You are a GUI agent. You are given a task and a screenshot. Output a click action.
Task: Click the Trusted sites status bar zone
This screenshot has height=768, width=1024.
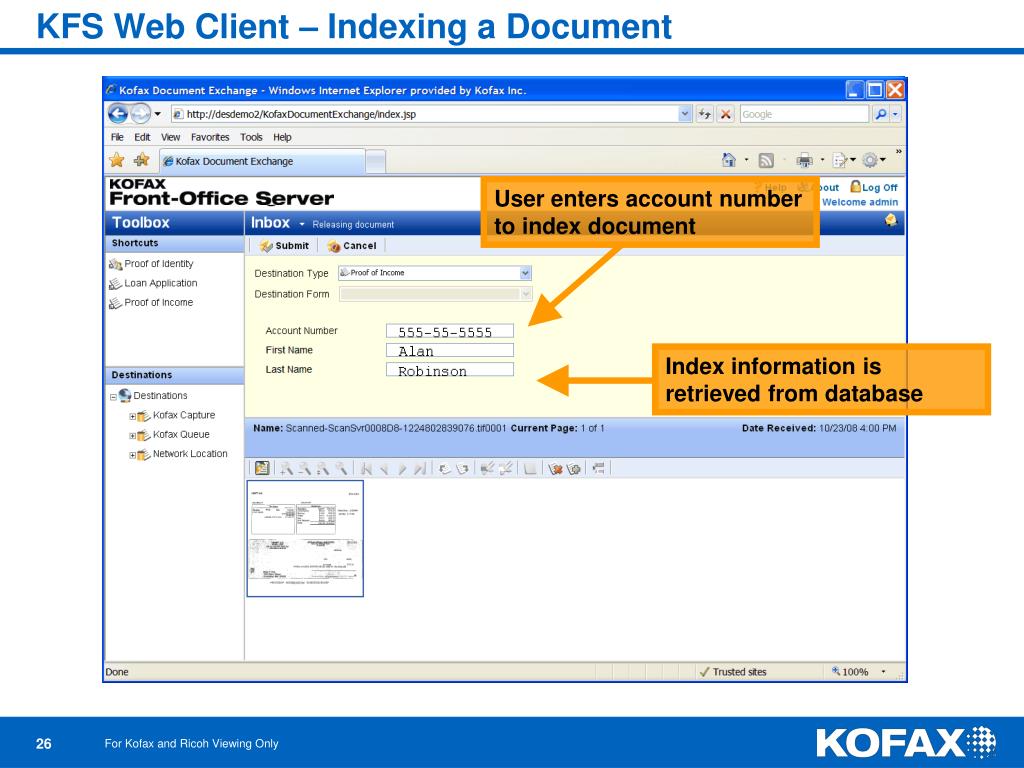(733, 671)
